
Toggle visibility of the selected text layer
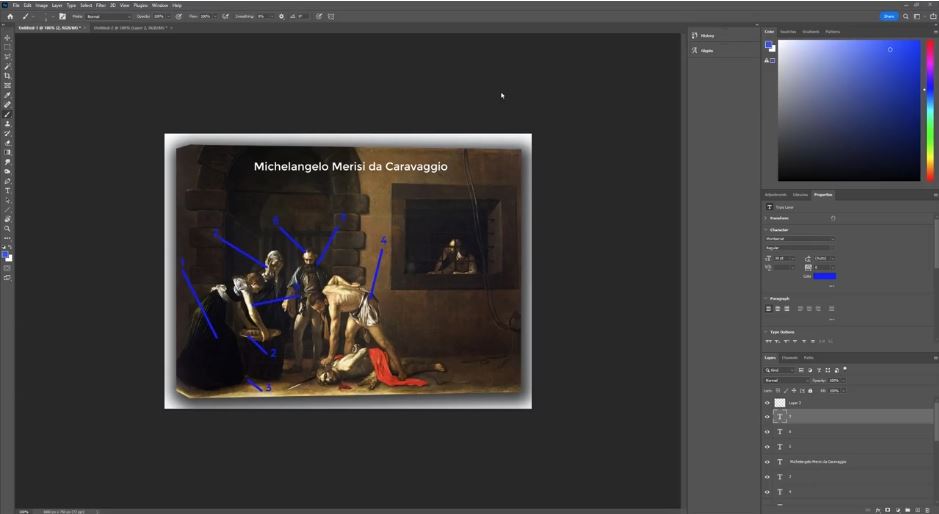click(768, 417)
